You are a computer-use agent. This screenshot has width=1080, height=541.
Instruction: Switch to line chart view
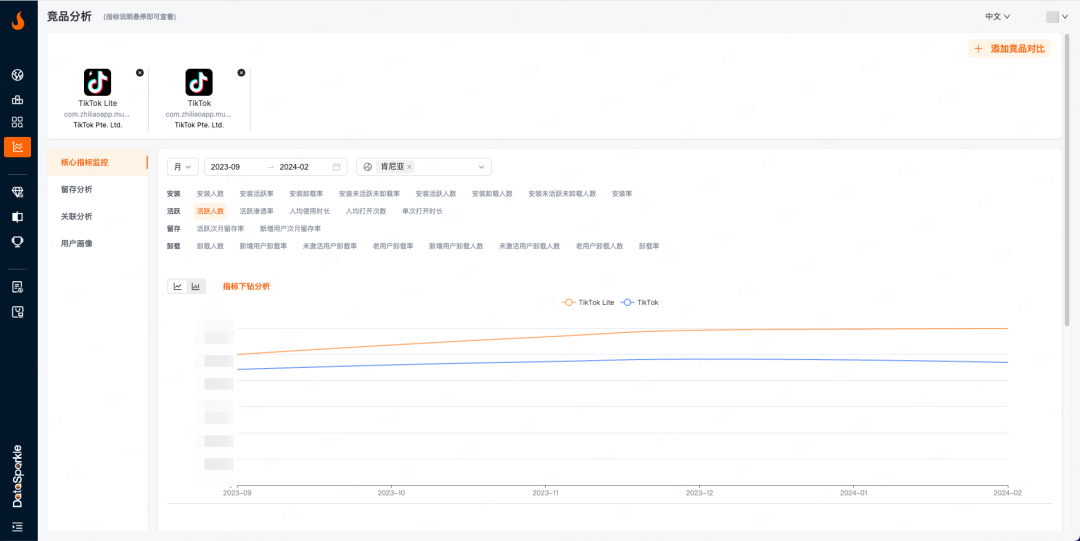coord(178,286)
